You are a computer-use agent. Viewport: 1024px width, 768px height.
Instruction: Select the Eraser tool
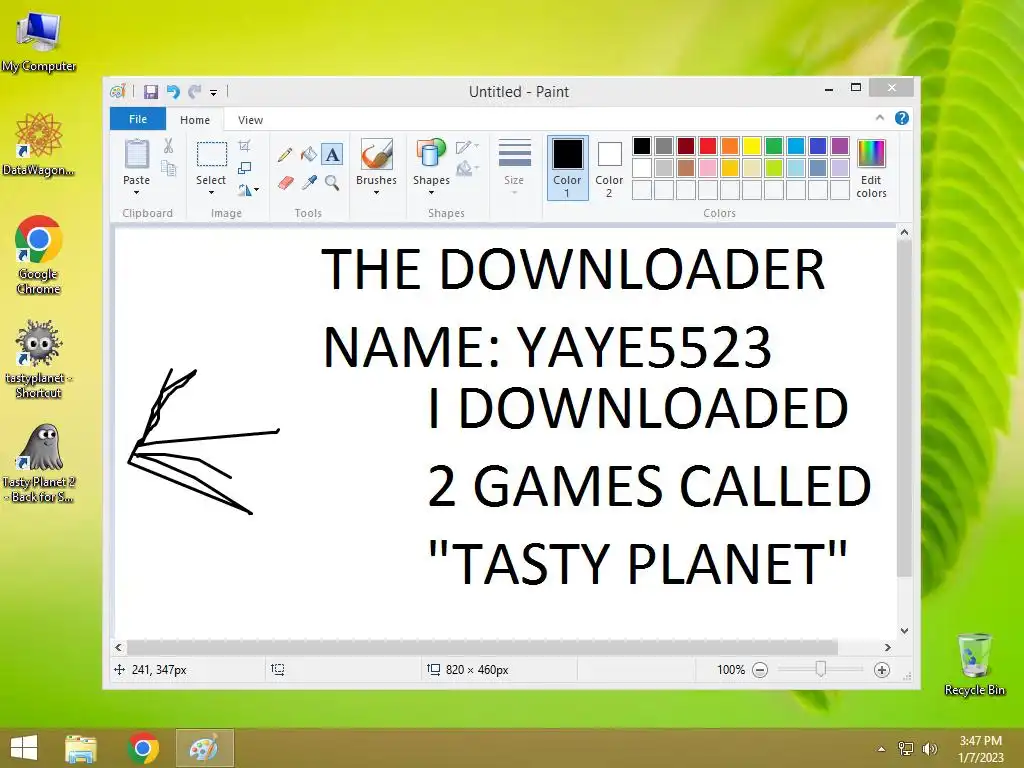click(x=285, y=182)
